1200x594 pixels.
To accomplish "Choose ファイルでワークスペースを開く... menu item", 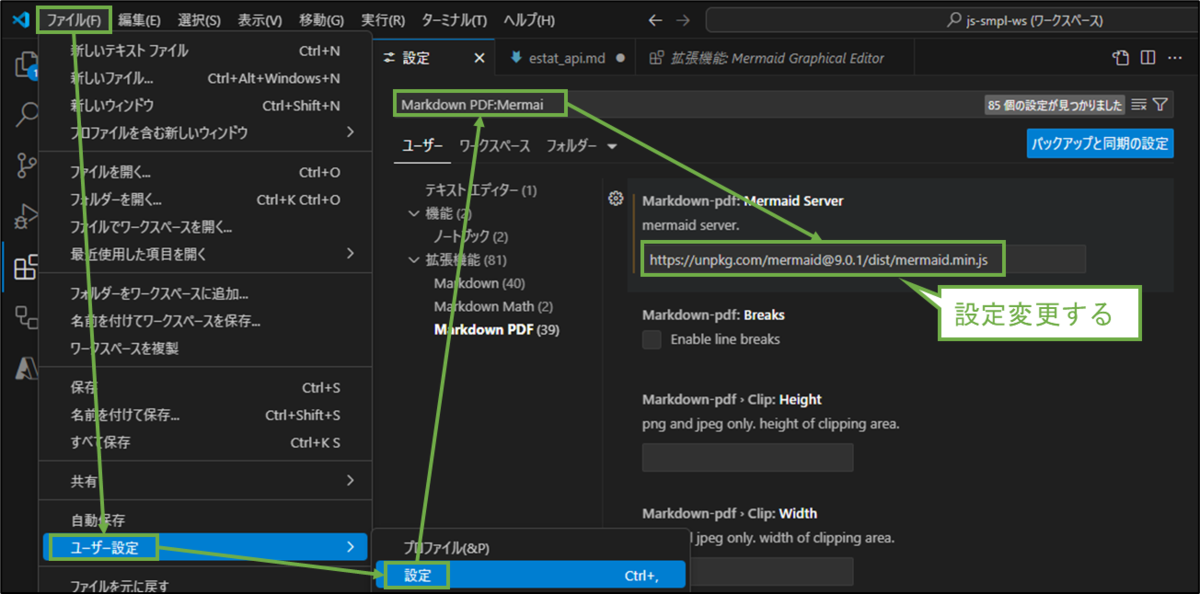I will pos(207,226).
